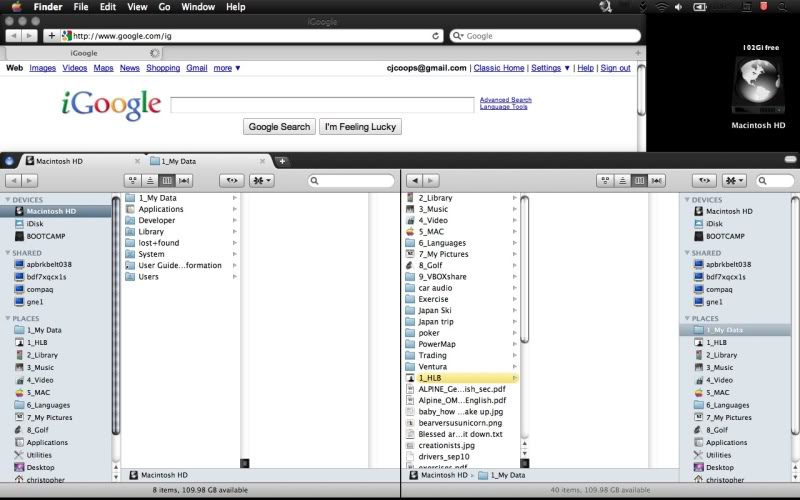Switch right pane to icon view
Screen dimensions: 800x500
pos(605,180)
